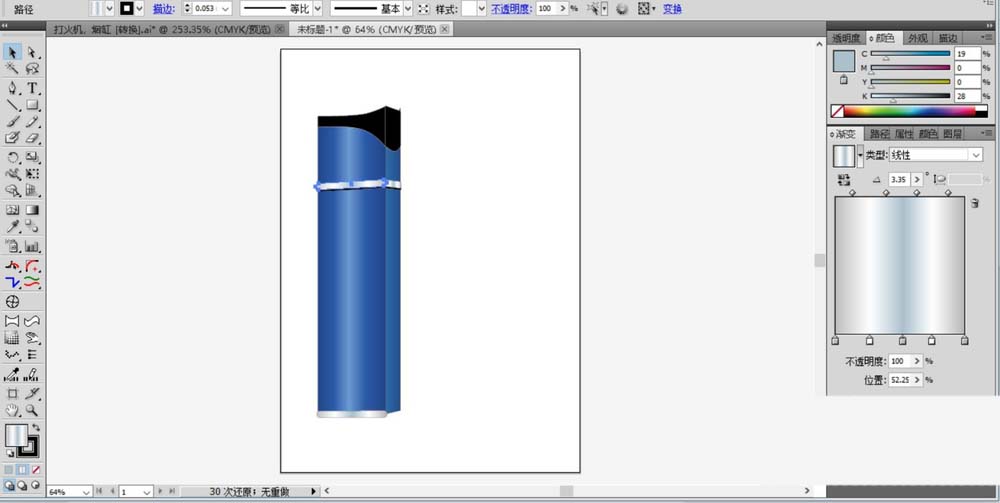Reset to default fill and stroke

point(10,453)
